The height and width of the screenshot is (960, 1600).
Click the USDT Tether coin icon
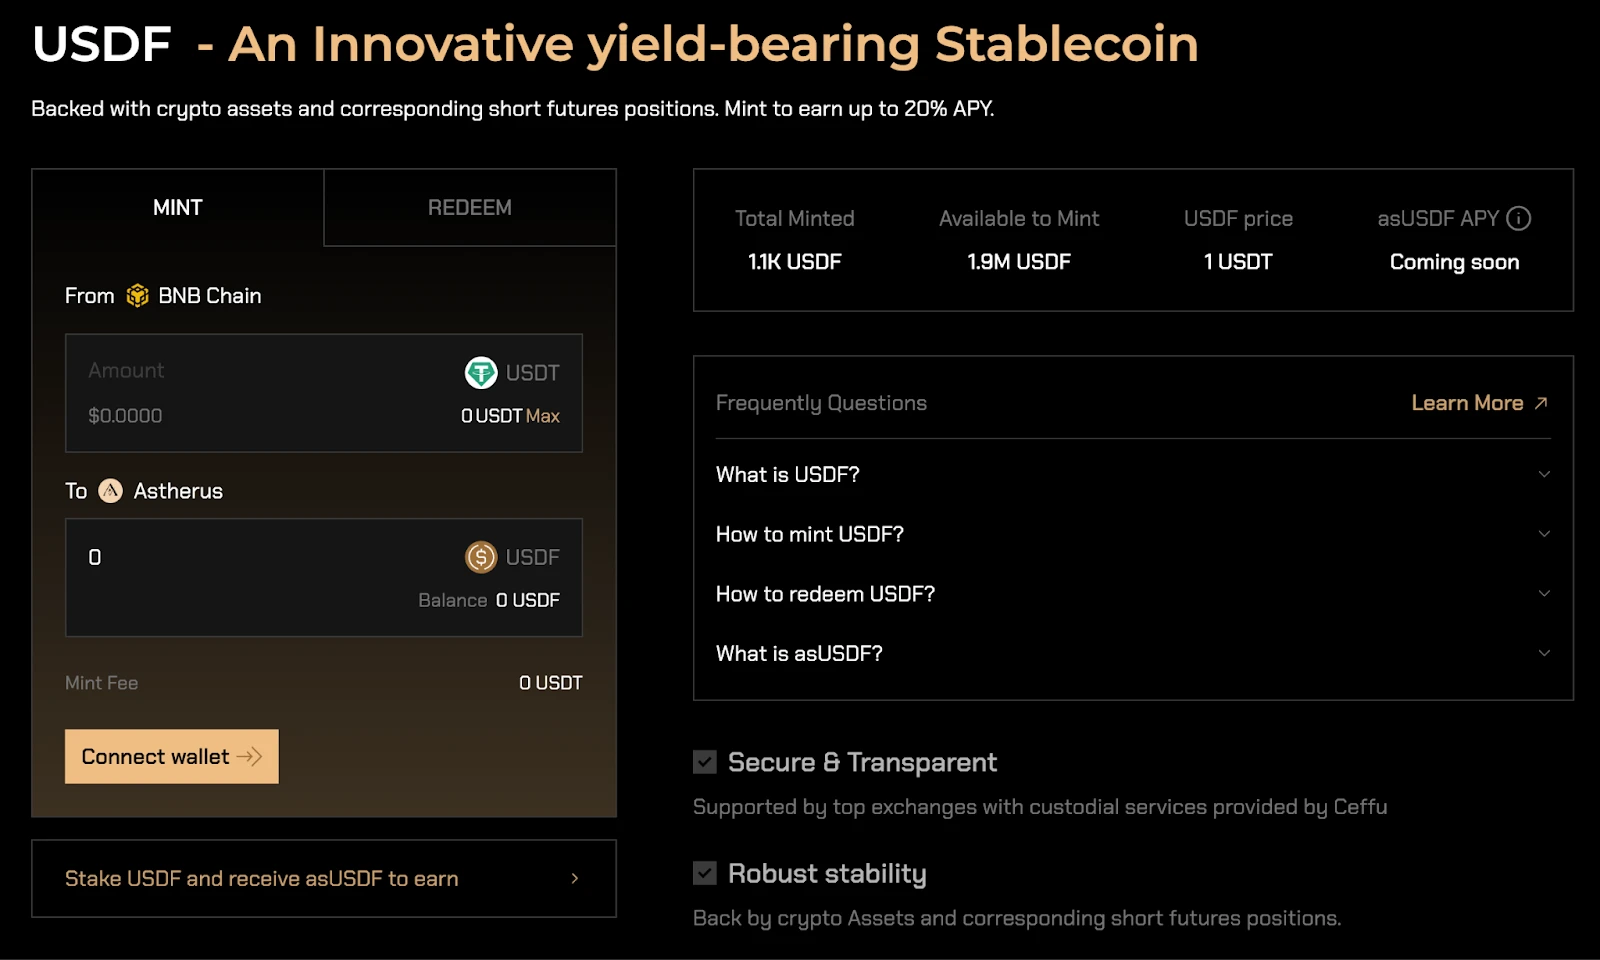[481, 373]
